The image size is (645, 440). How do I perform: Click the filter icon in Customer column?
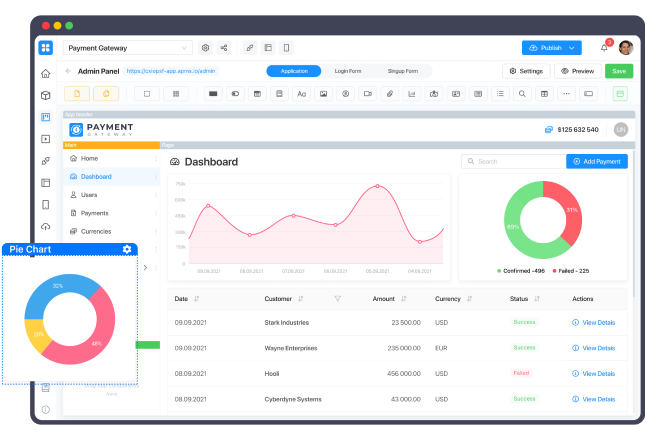[x=337, y=298]
